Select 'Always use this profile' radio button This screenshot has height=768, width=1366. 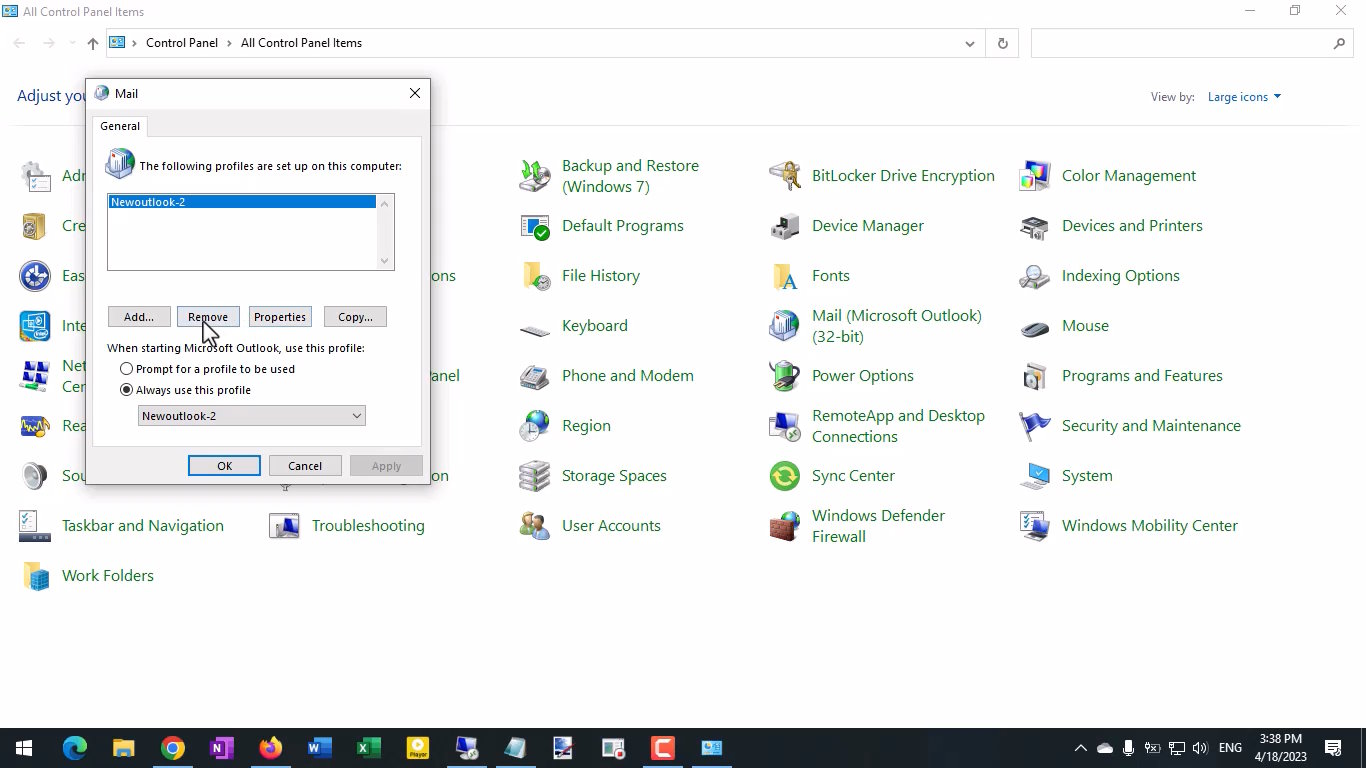(x=127, y=390)
